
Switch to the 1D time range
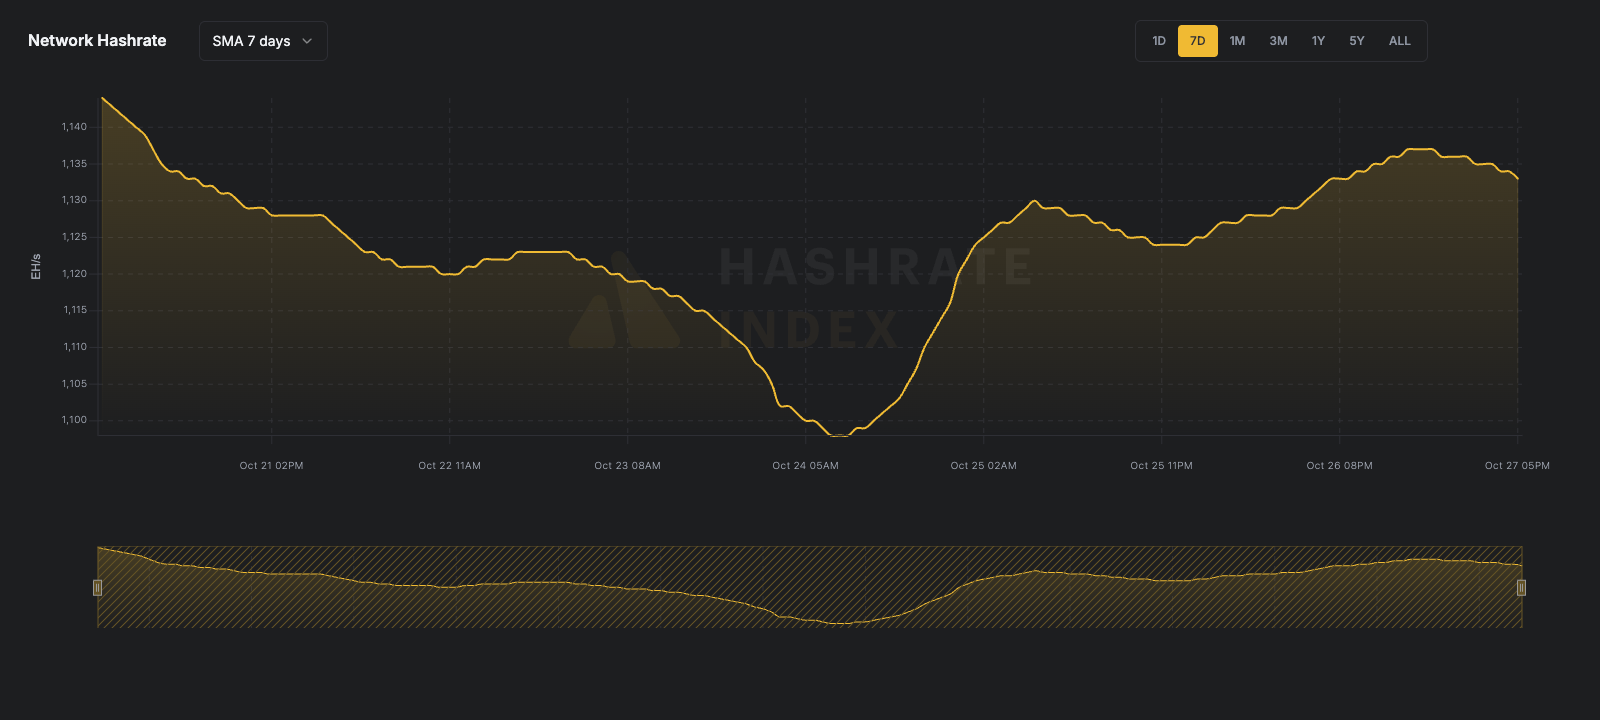click(x=1158, y=41)
